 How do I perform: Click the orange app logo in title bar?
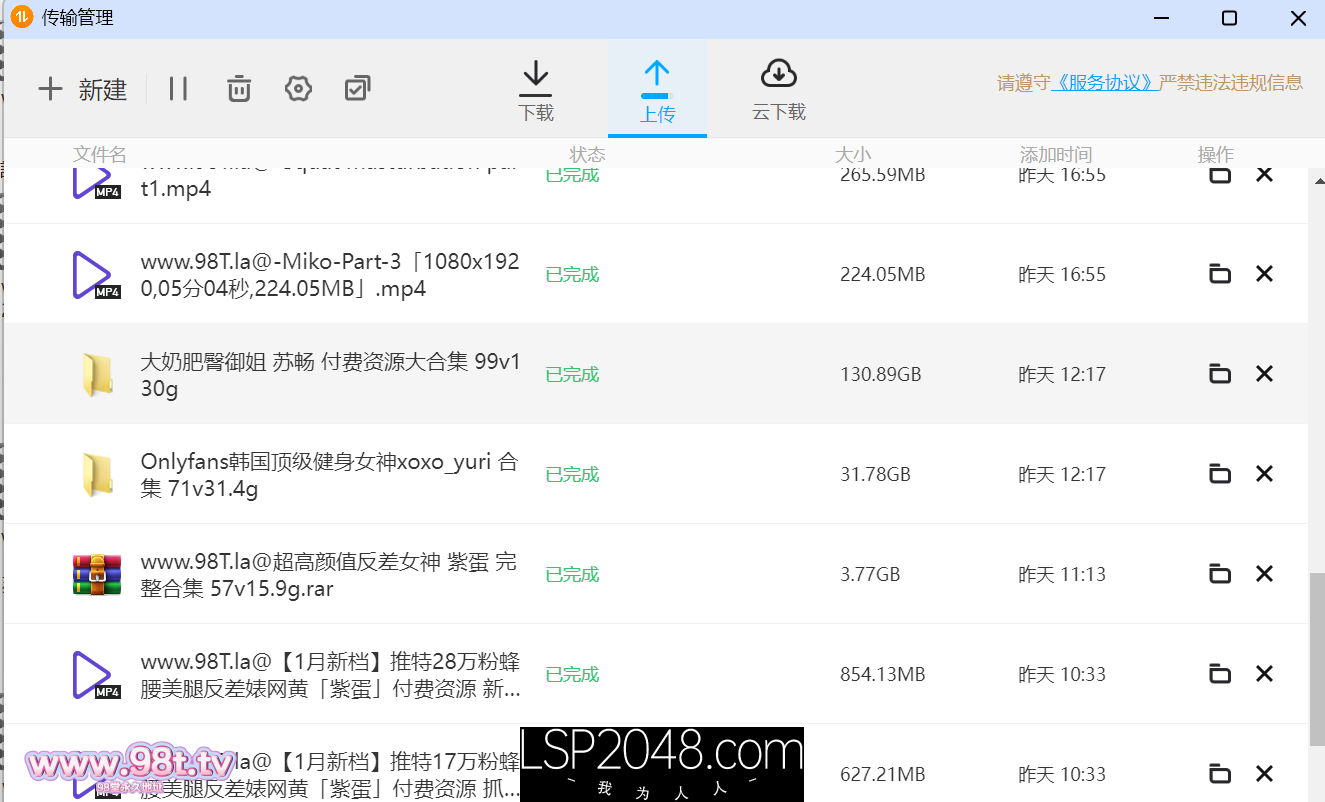[22, 18]
